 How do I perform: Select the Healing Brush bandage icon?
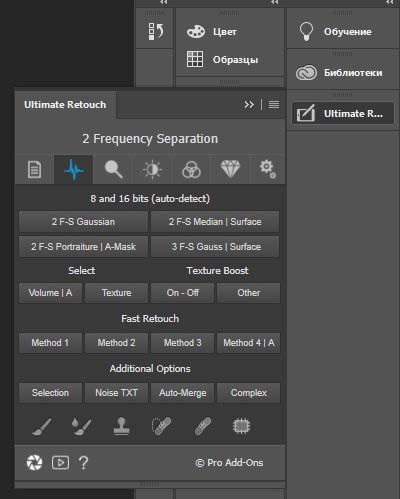[x=203, y=426]
